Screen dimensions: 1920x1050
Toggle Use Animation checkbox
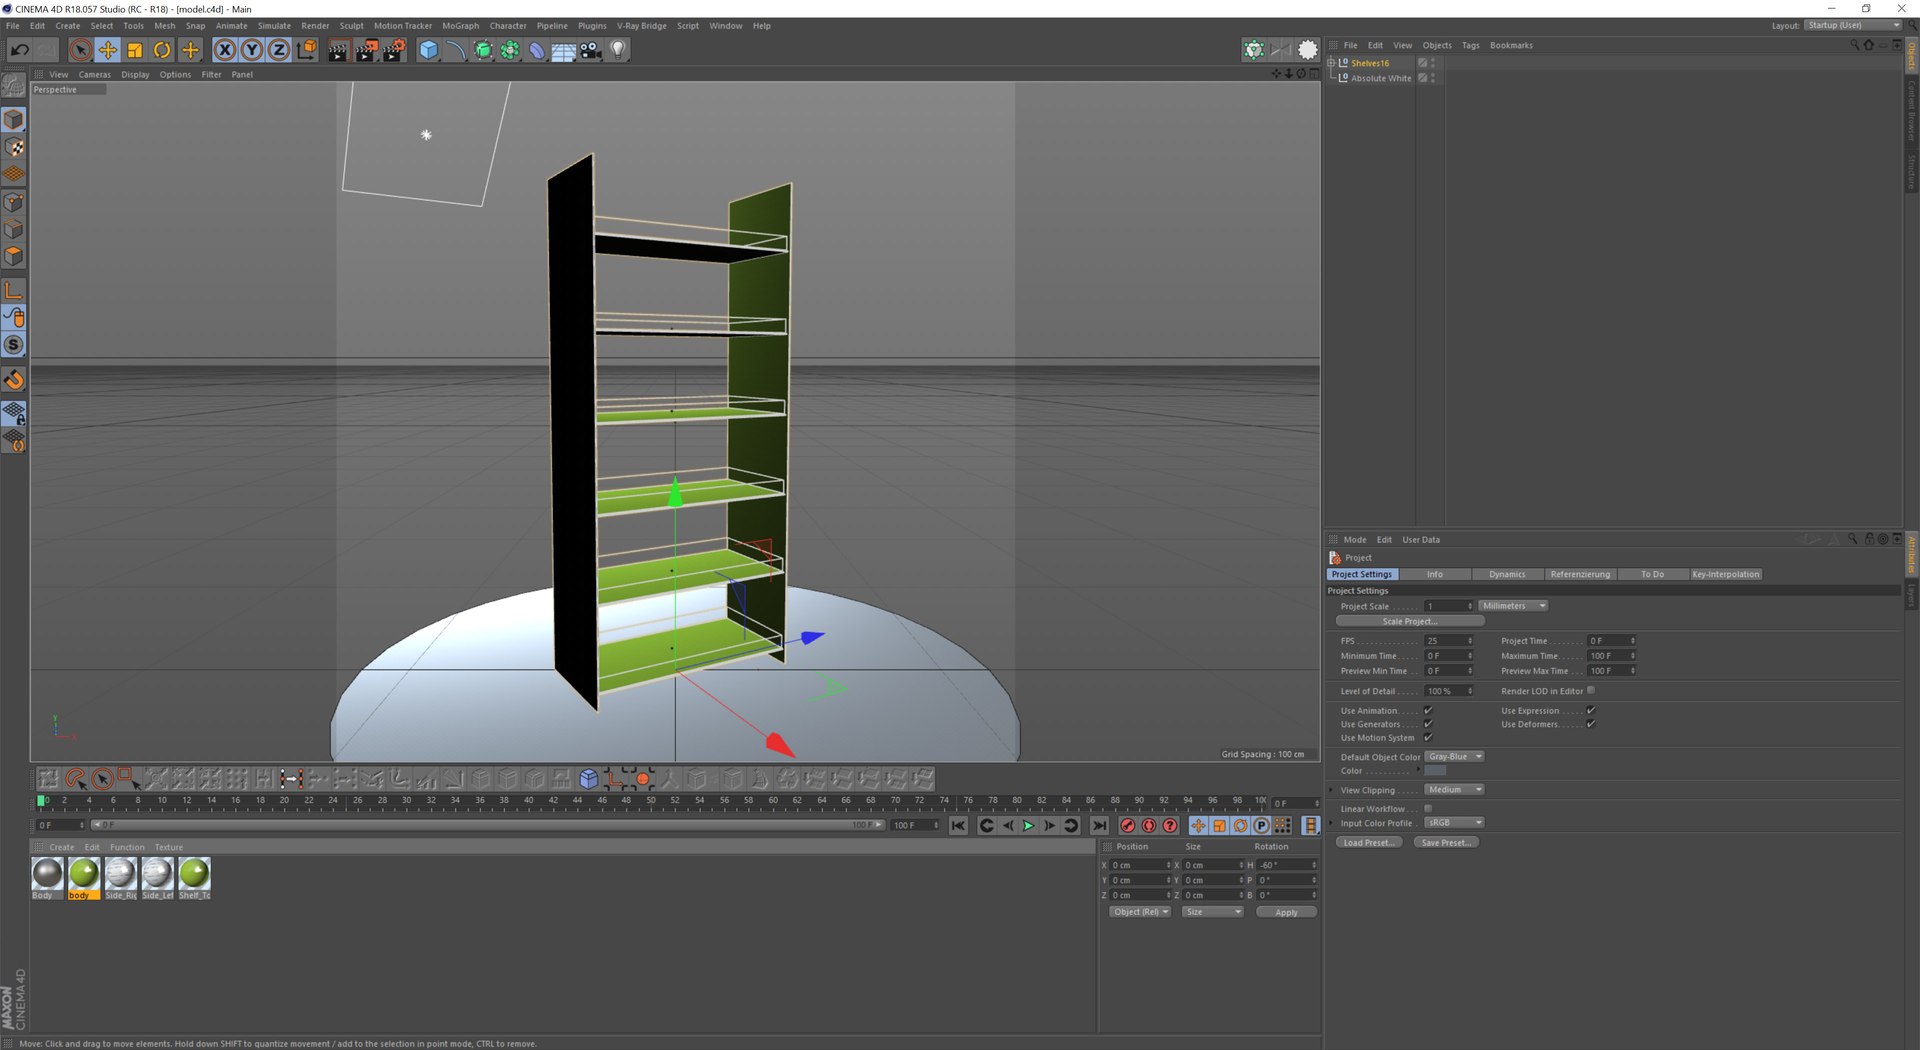click(1428, 710)
